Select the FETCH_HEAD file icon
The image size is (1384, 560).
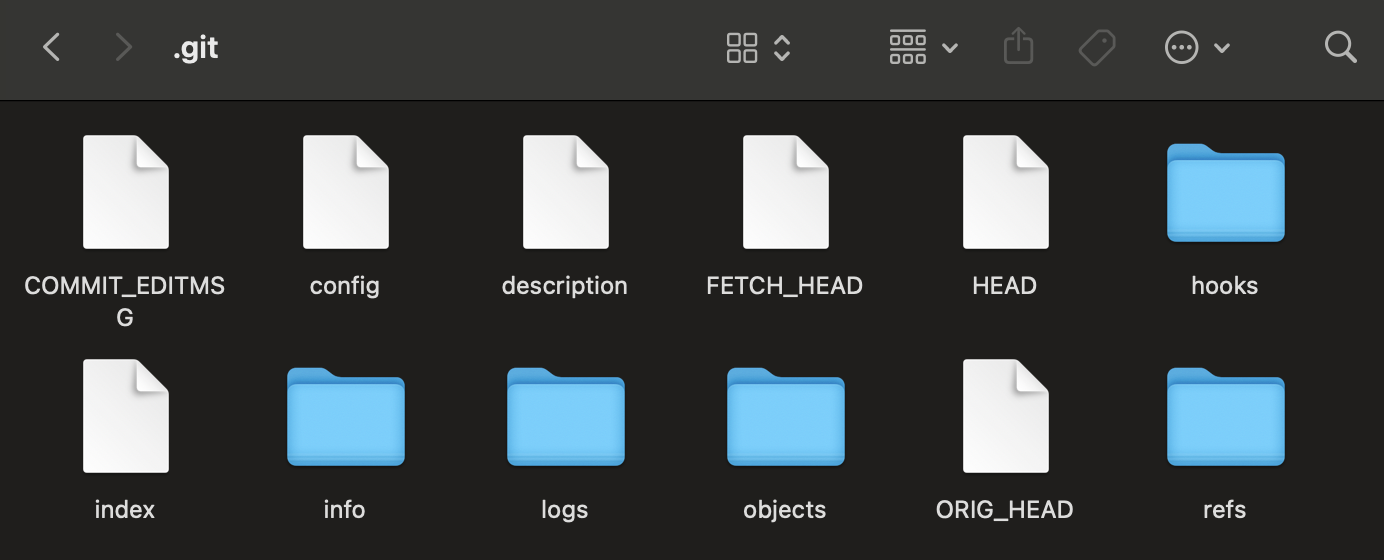click(785, 192)
